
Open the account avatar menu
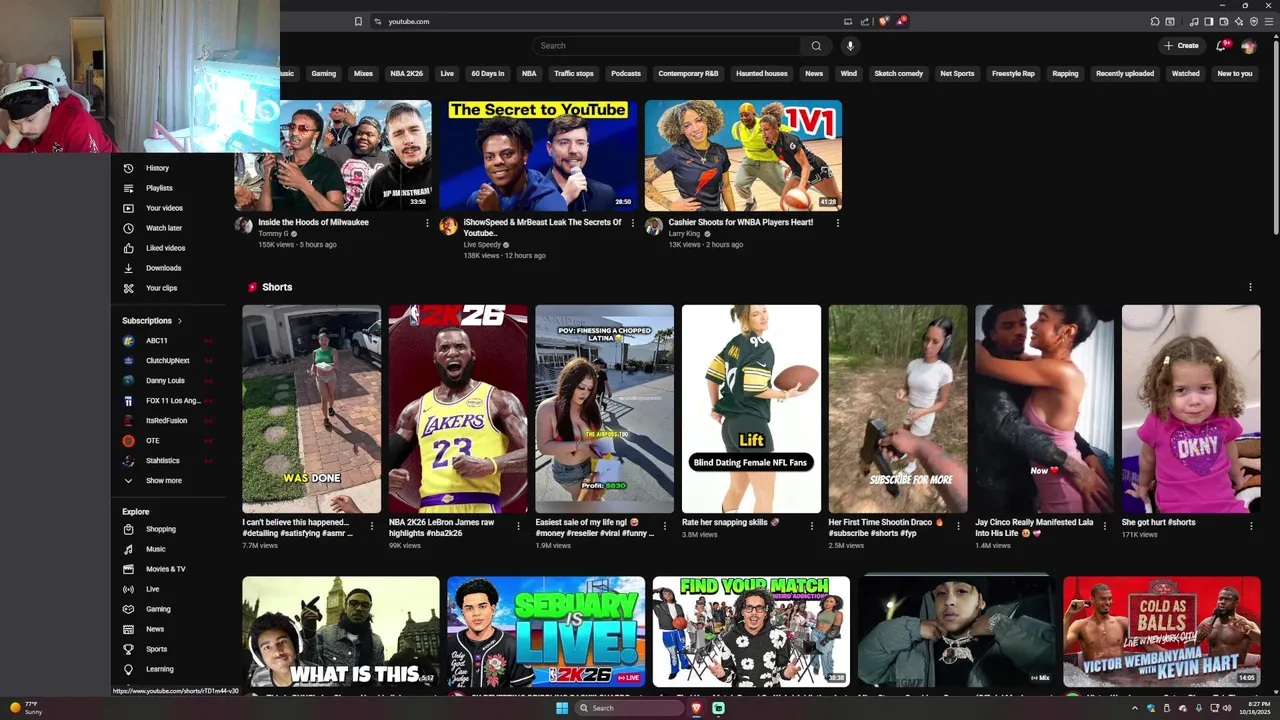(1248, 46)
